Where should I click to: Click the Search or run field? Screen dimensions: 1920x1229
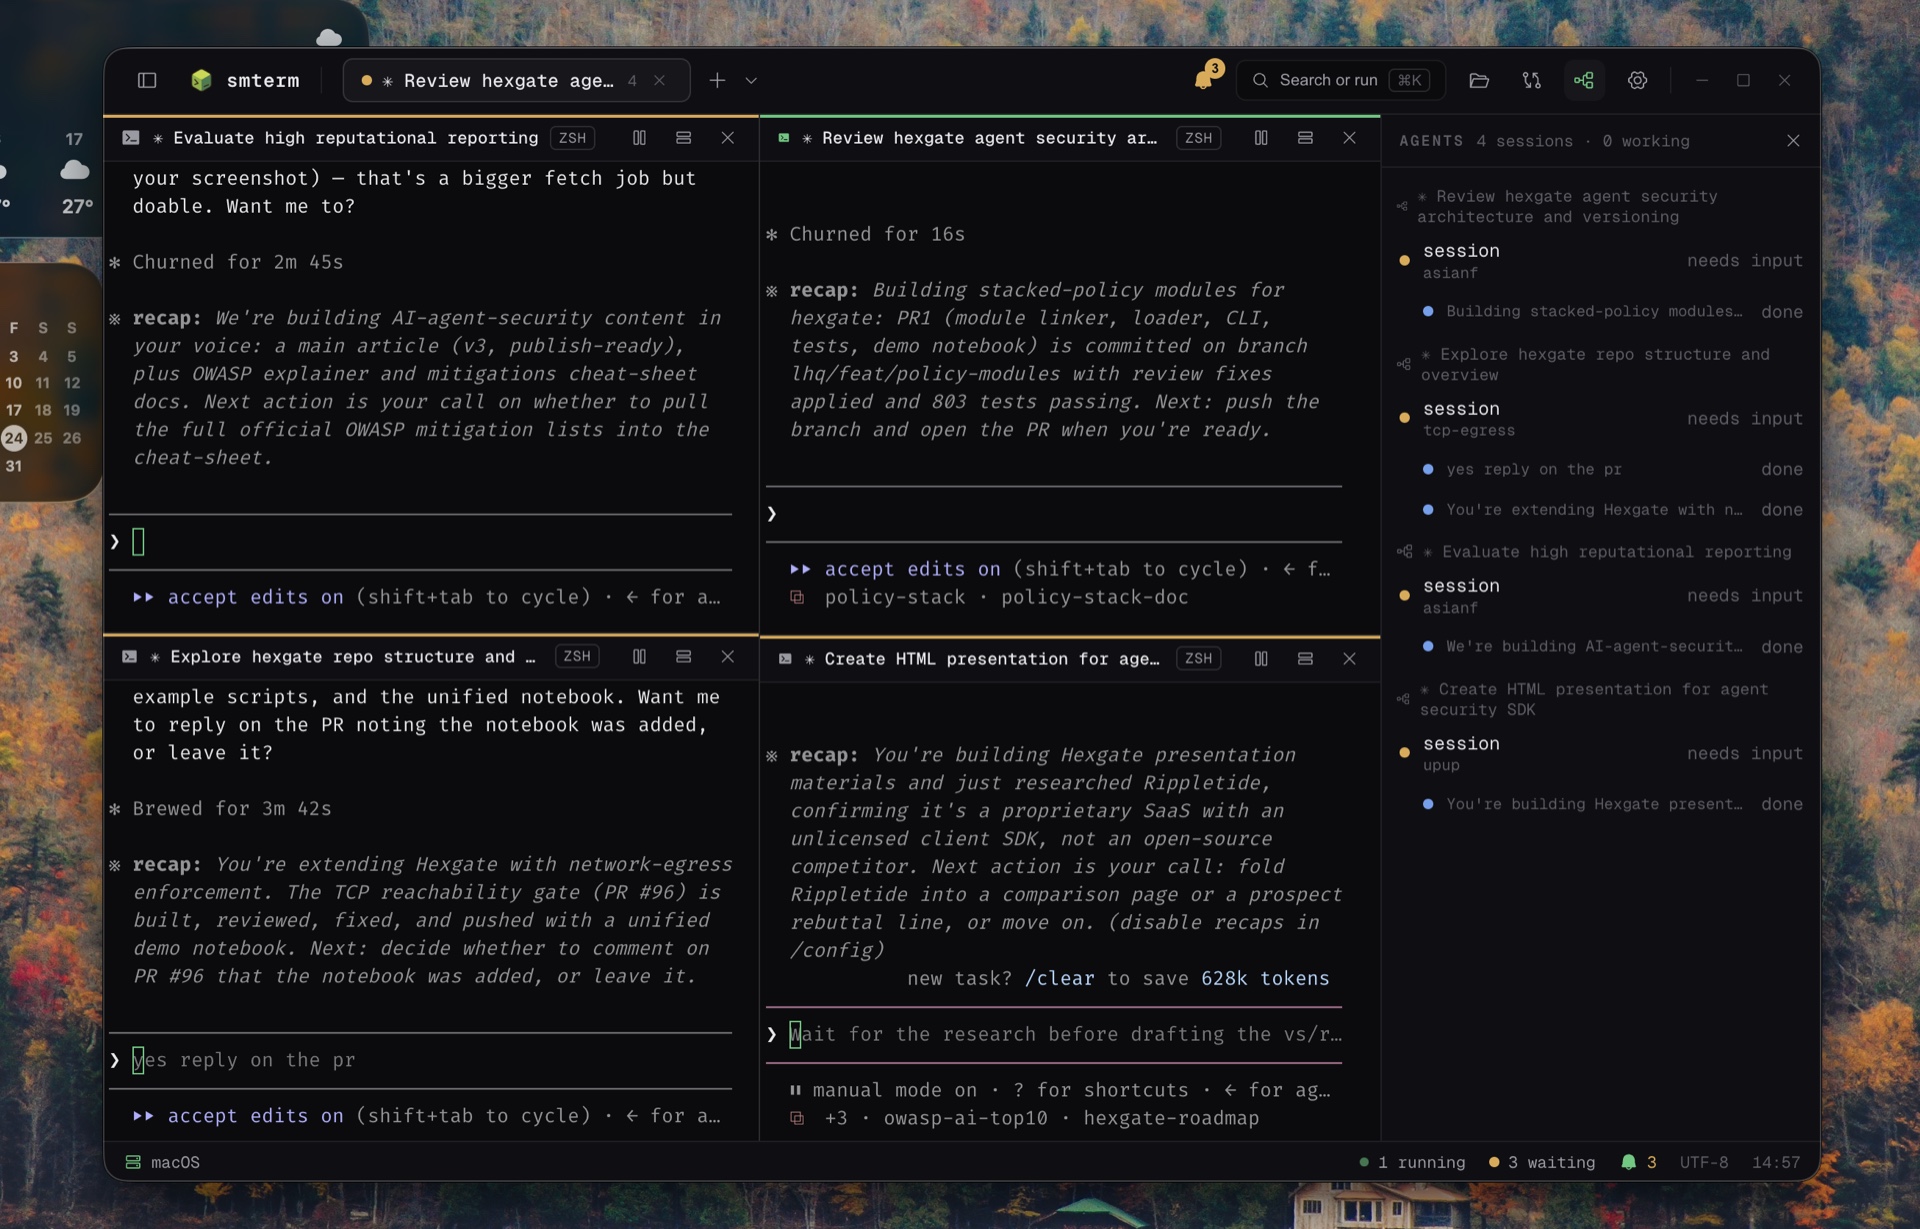1340,80
